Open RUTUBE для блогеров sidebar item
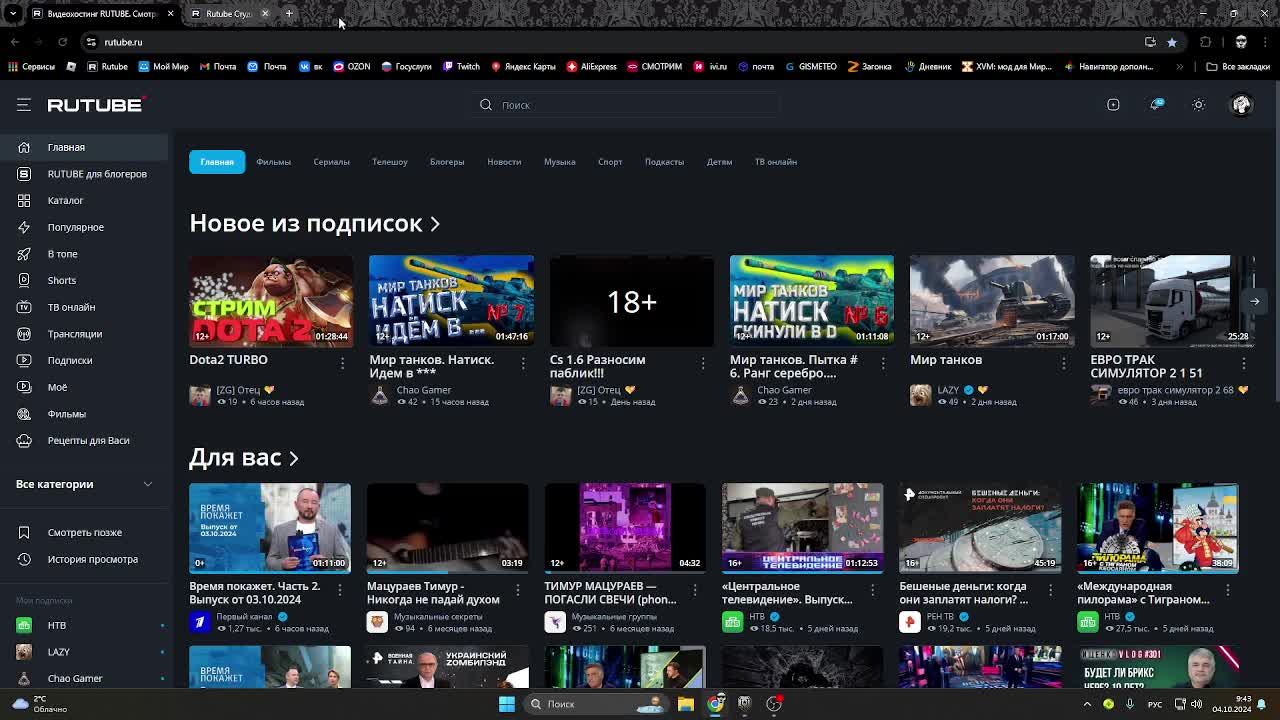 point(84,174)
